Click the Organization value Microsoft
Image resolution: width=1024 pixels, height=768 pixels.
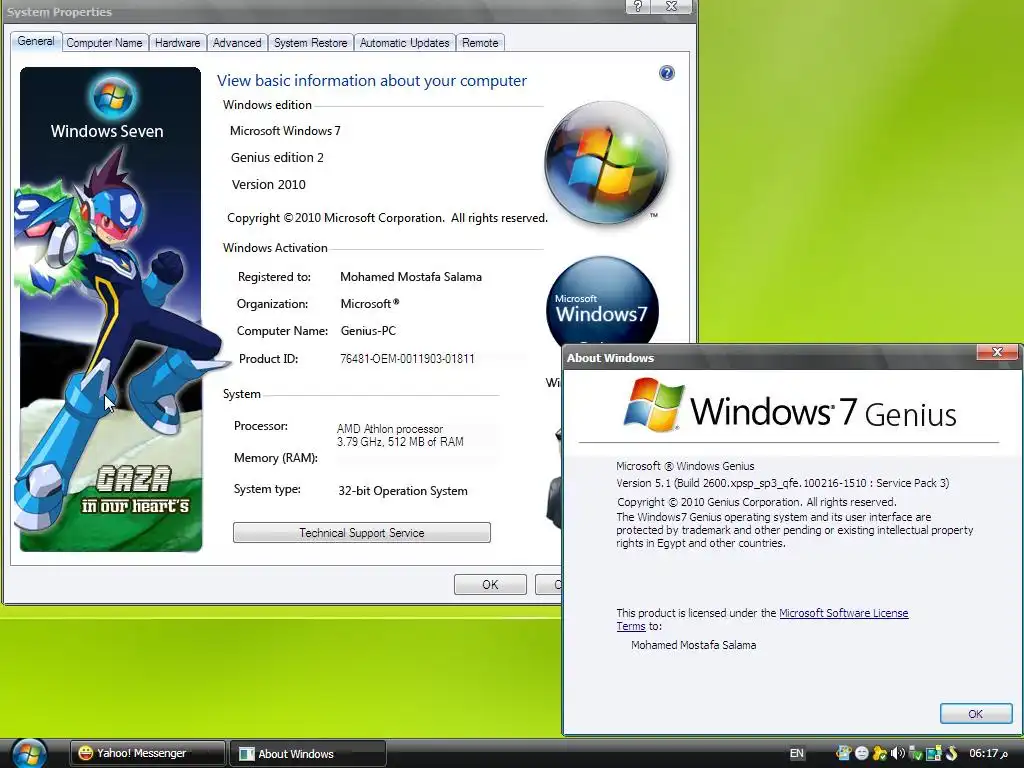tap(370, 304)
